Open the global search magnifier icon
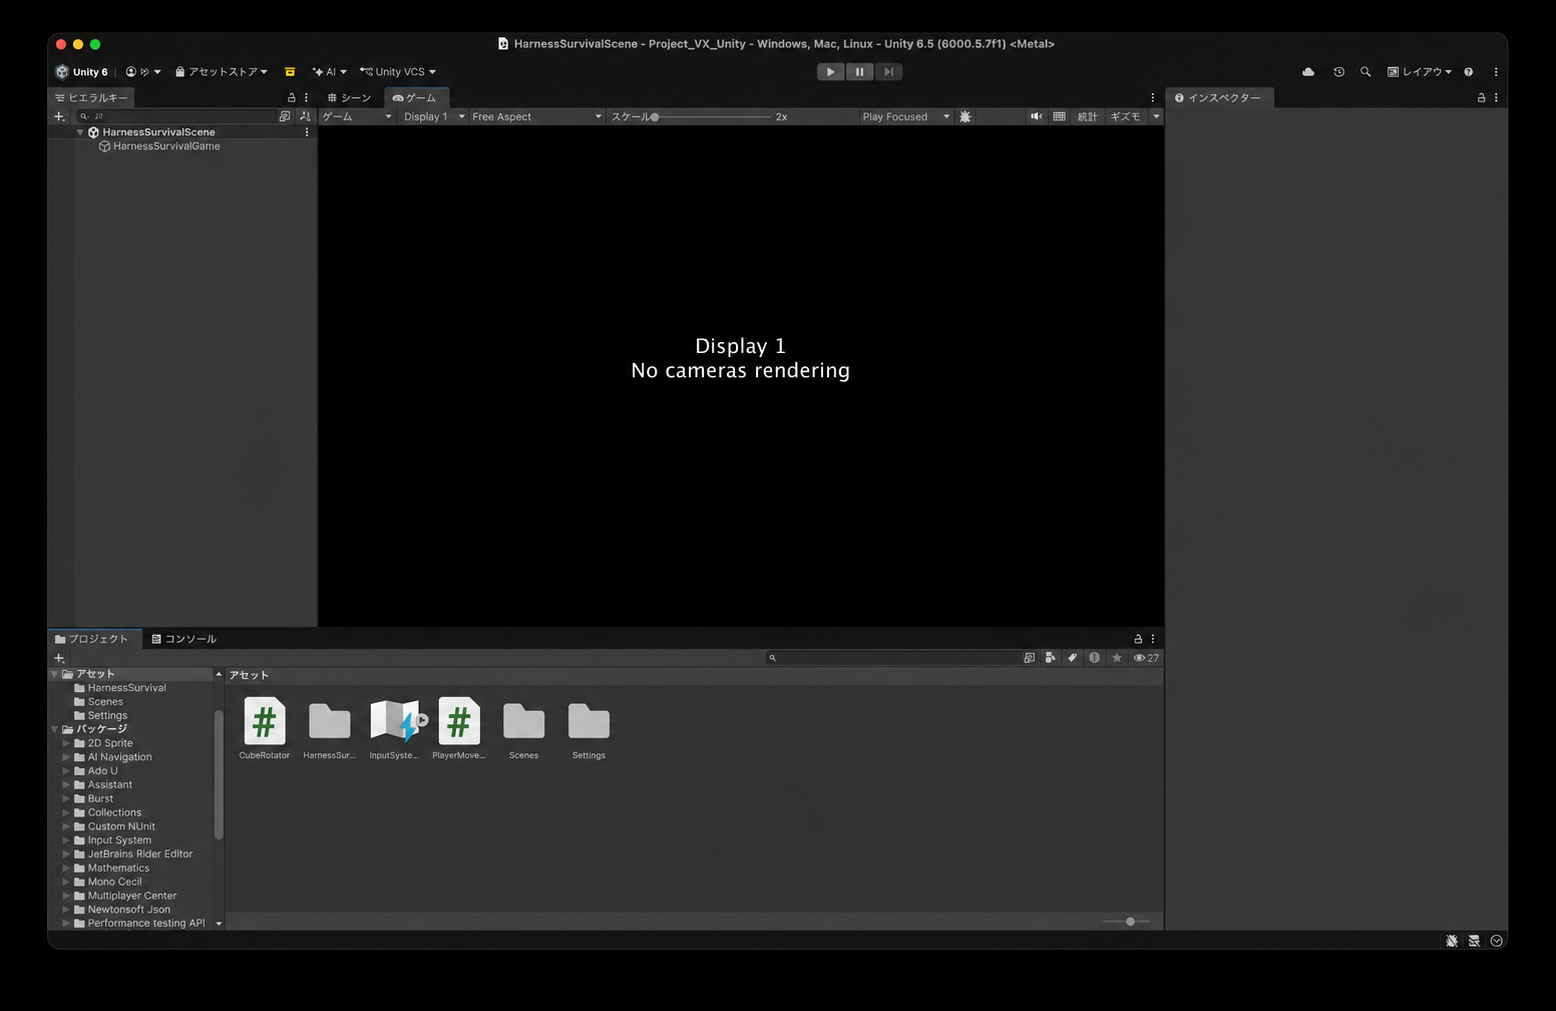Screen dimensions: 1556x1011 point(1365,72)
